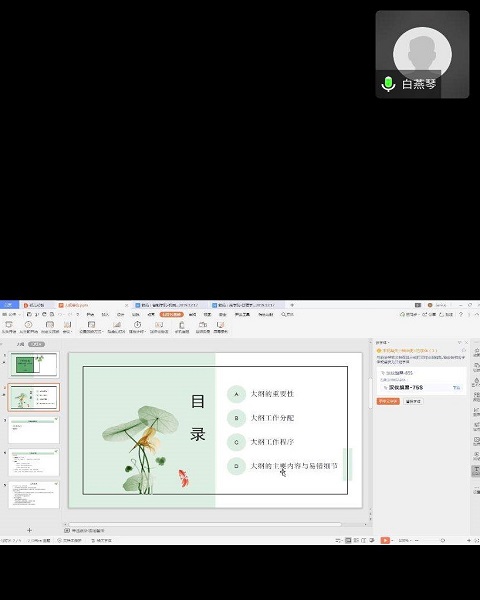Click the print preview quick toolbar icon
The width and height of the screenshot is (480, 600).
[52, 314]
